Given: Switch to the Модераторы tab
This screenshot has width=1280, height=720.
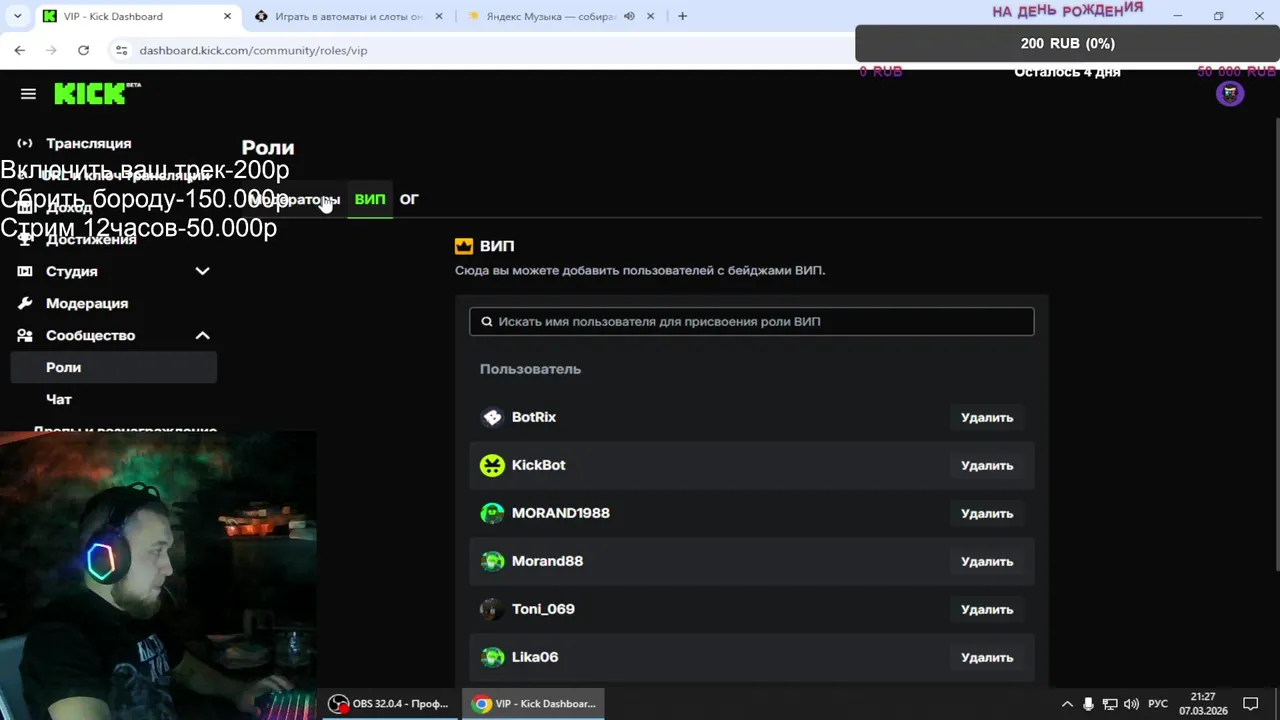Looking at the screenshot, I should (295, 199).
